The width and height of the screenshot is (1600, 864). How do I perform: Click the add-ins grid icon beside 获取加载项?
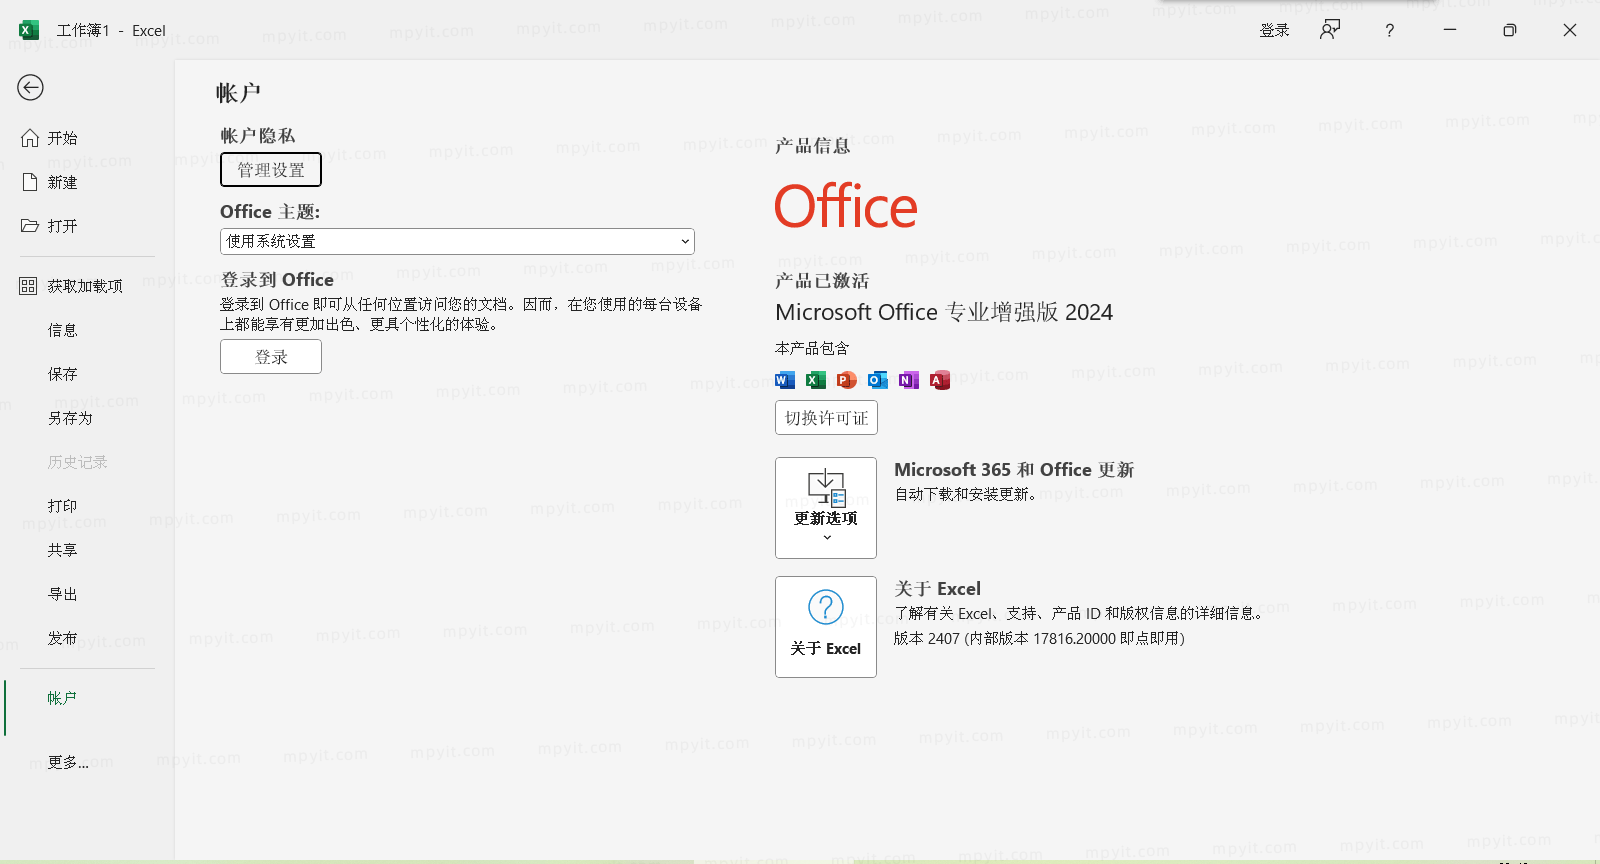(x=28, y=286)
